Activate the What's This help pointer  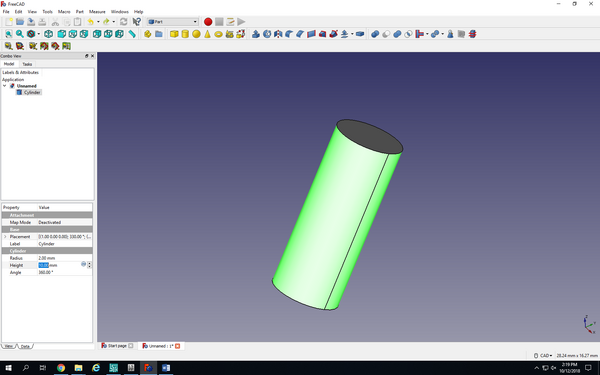click(137, 22)
